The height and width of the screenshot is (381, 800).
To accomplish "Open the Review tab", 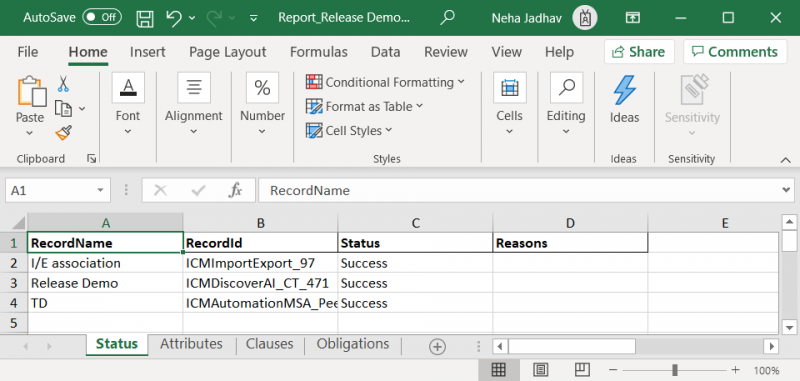I will click(446, 52).
